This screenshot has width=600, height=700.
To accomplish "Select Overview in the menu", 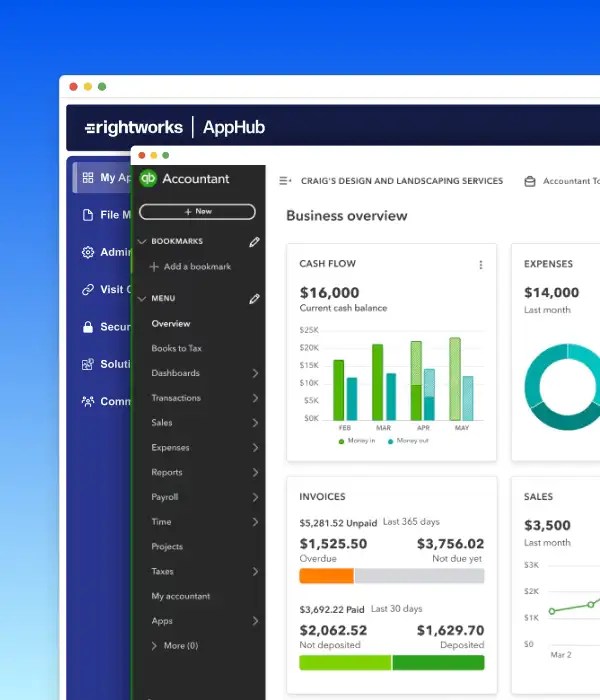I will tap(171, 324).
